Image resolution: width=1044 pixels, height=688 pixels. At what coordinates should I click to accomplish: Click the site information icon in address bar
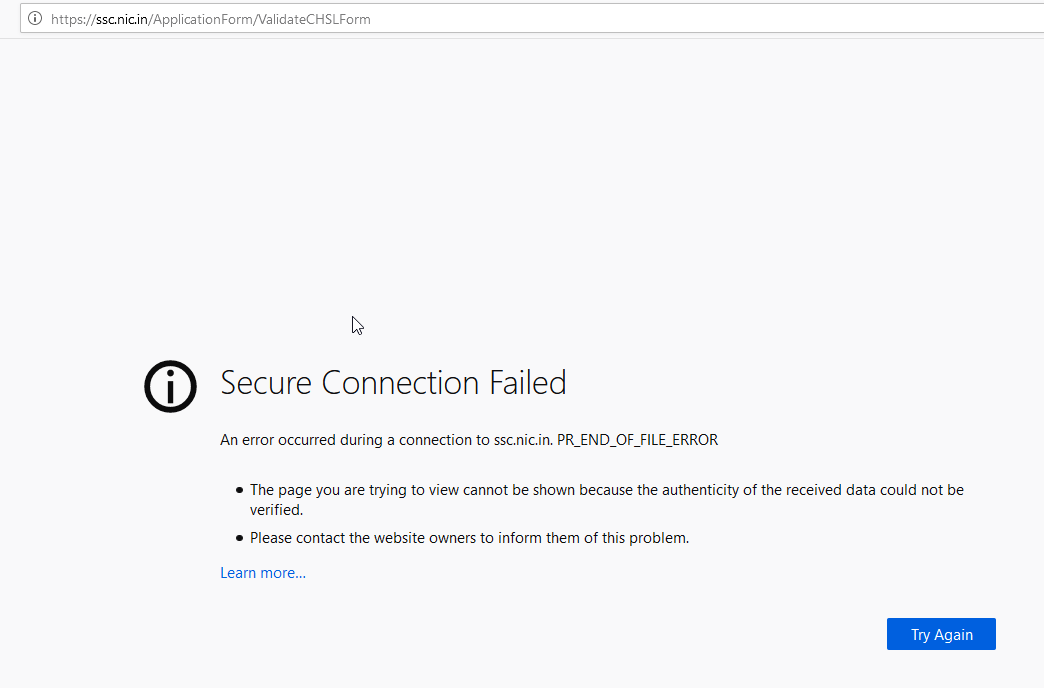35,18
